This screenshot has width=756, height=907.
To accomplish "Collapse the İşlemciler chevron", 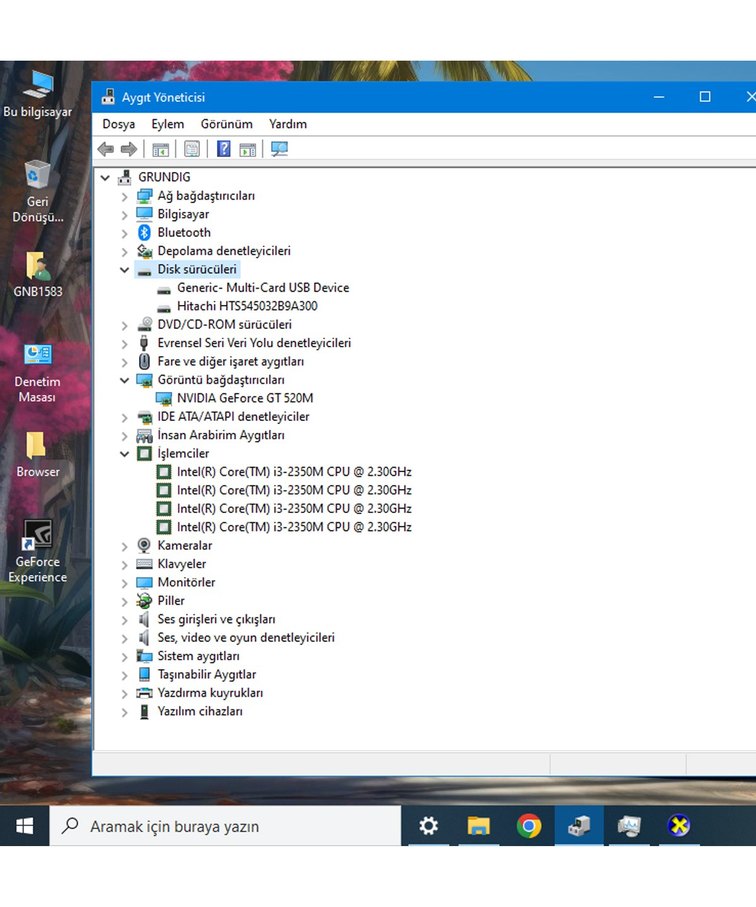I will point(124,454).
